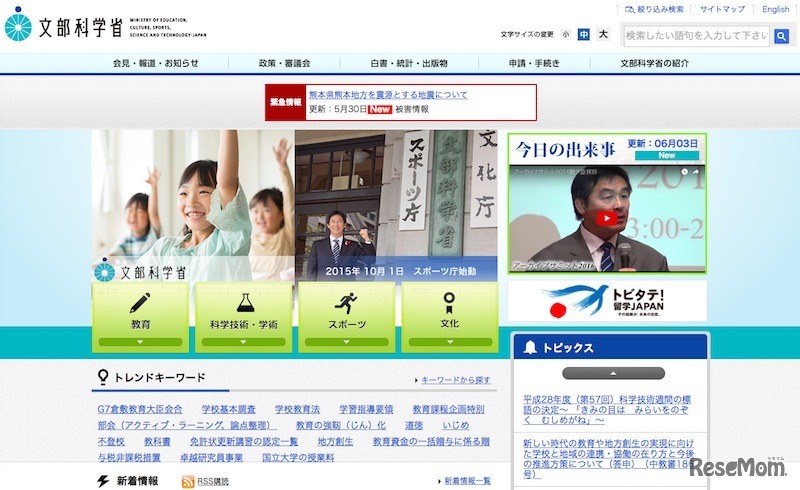Expand the スポーツ dropdown arrow
800x490 pixels.
tap(346, 342)
